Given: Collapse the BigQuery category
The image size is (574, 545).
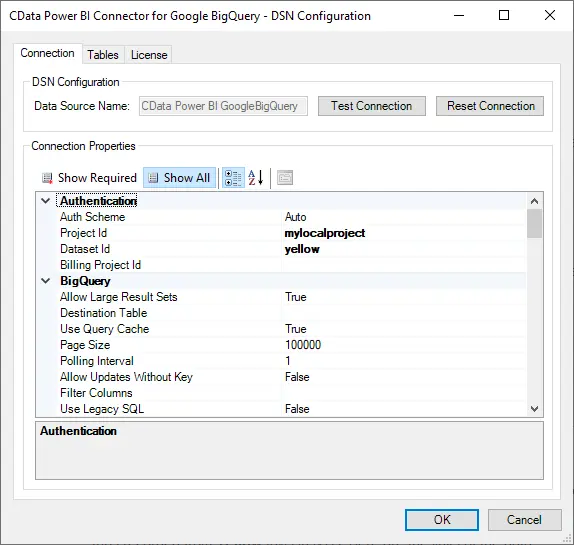Looking at the screenshot, I should 46,281.
